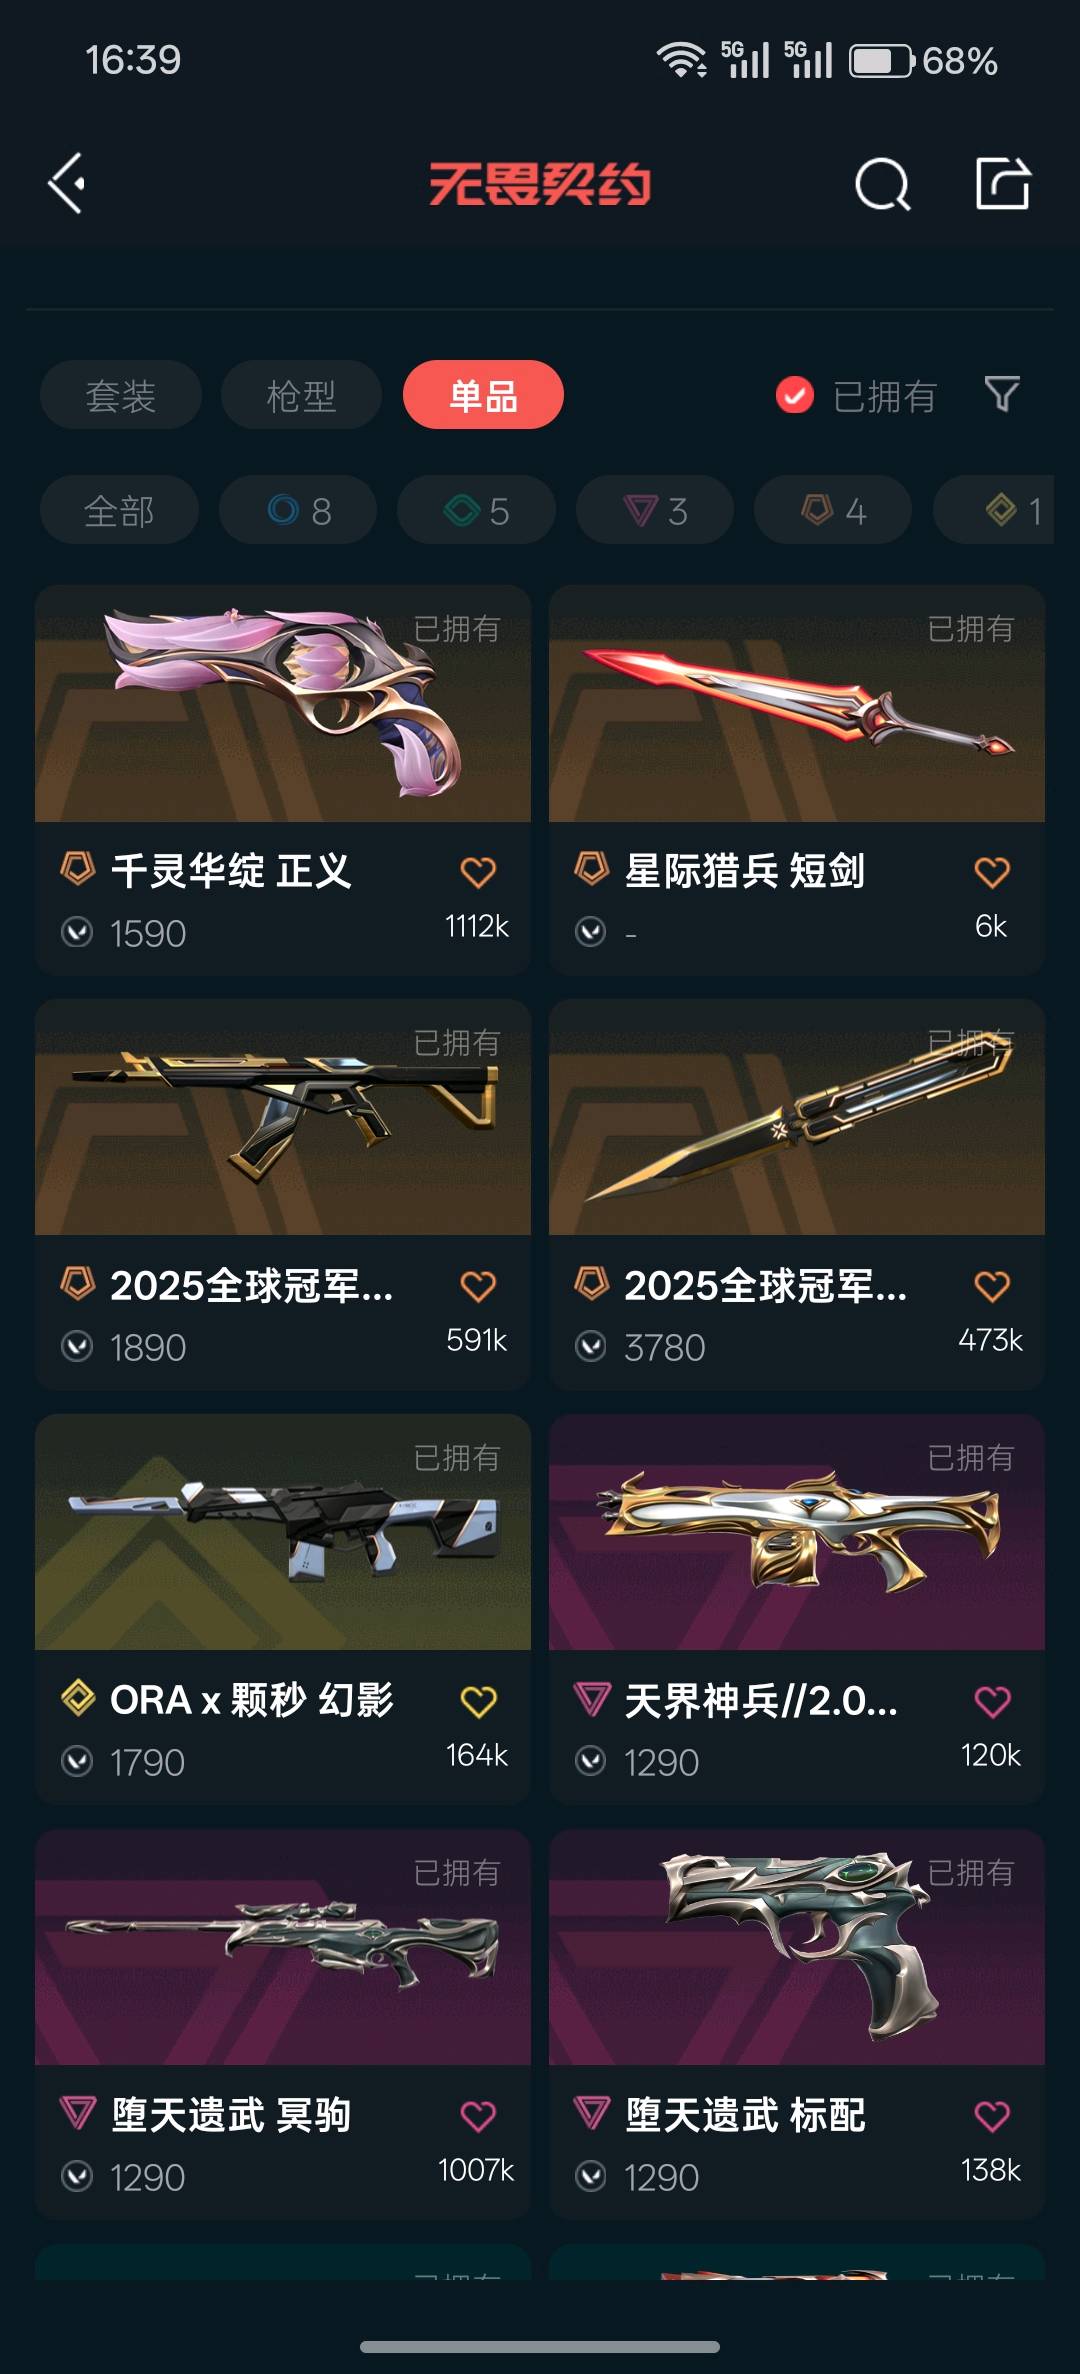
Task: Open search with the magnifier icon
Action: (x=882, y=184)
